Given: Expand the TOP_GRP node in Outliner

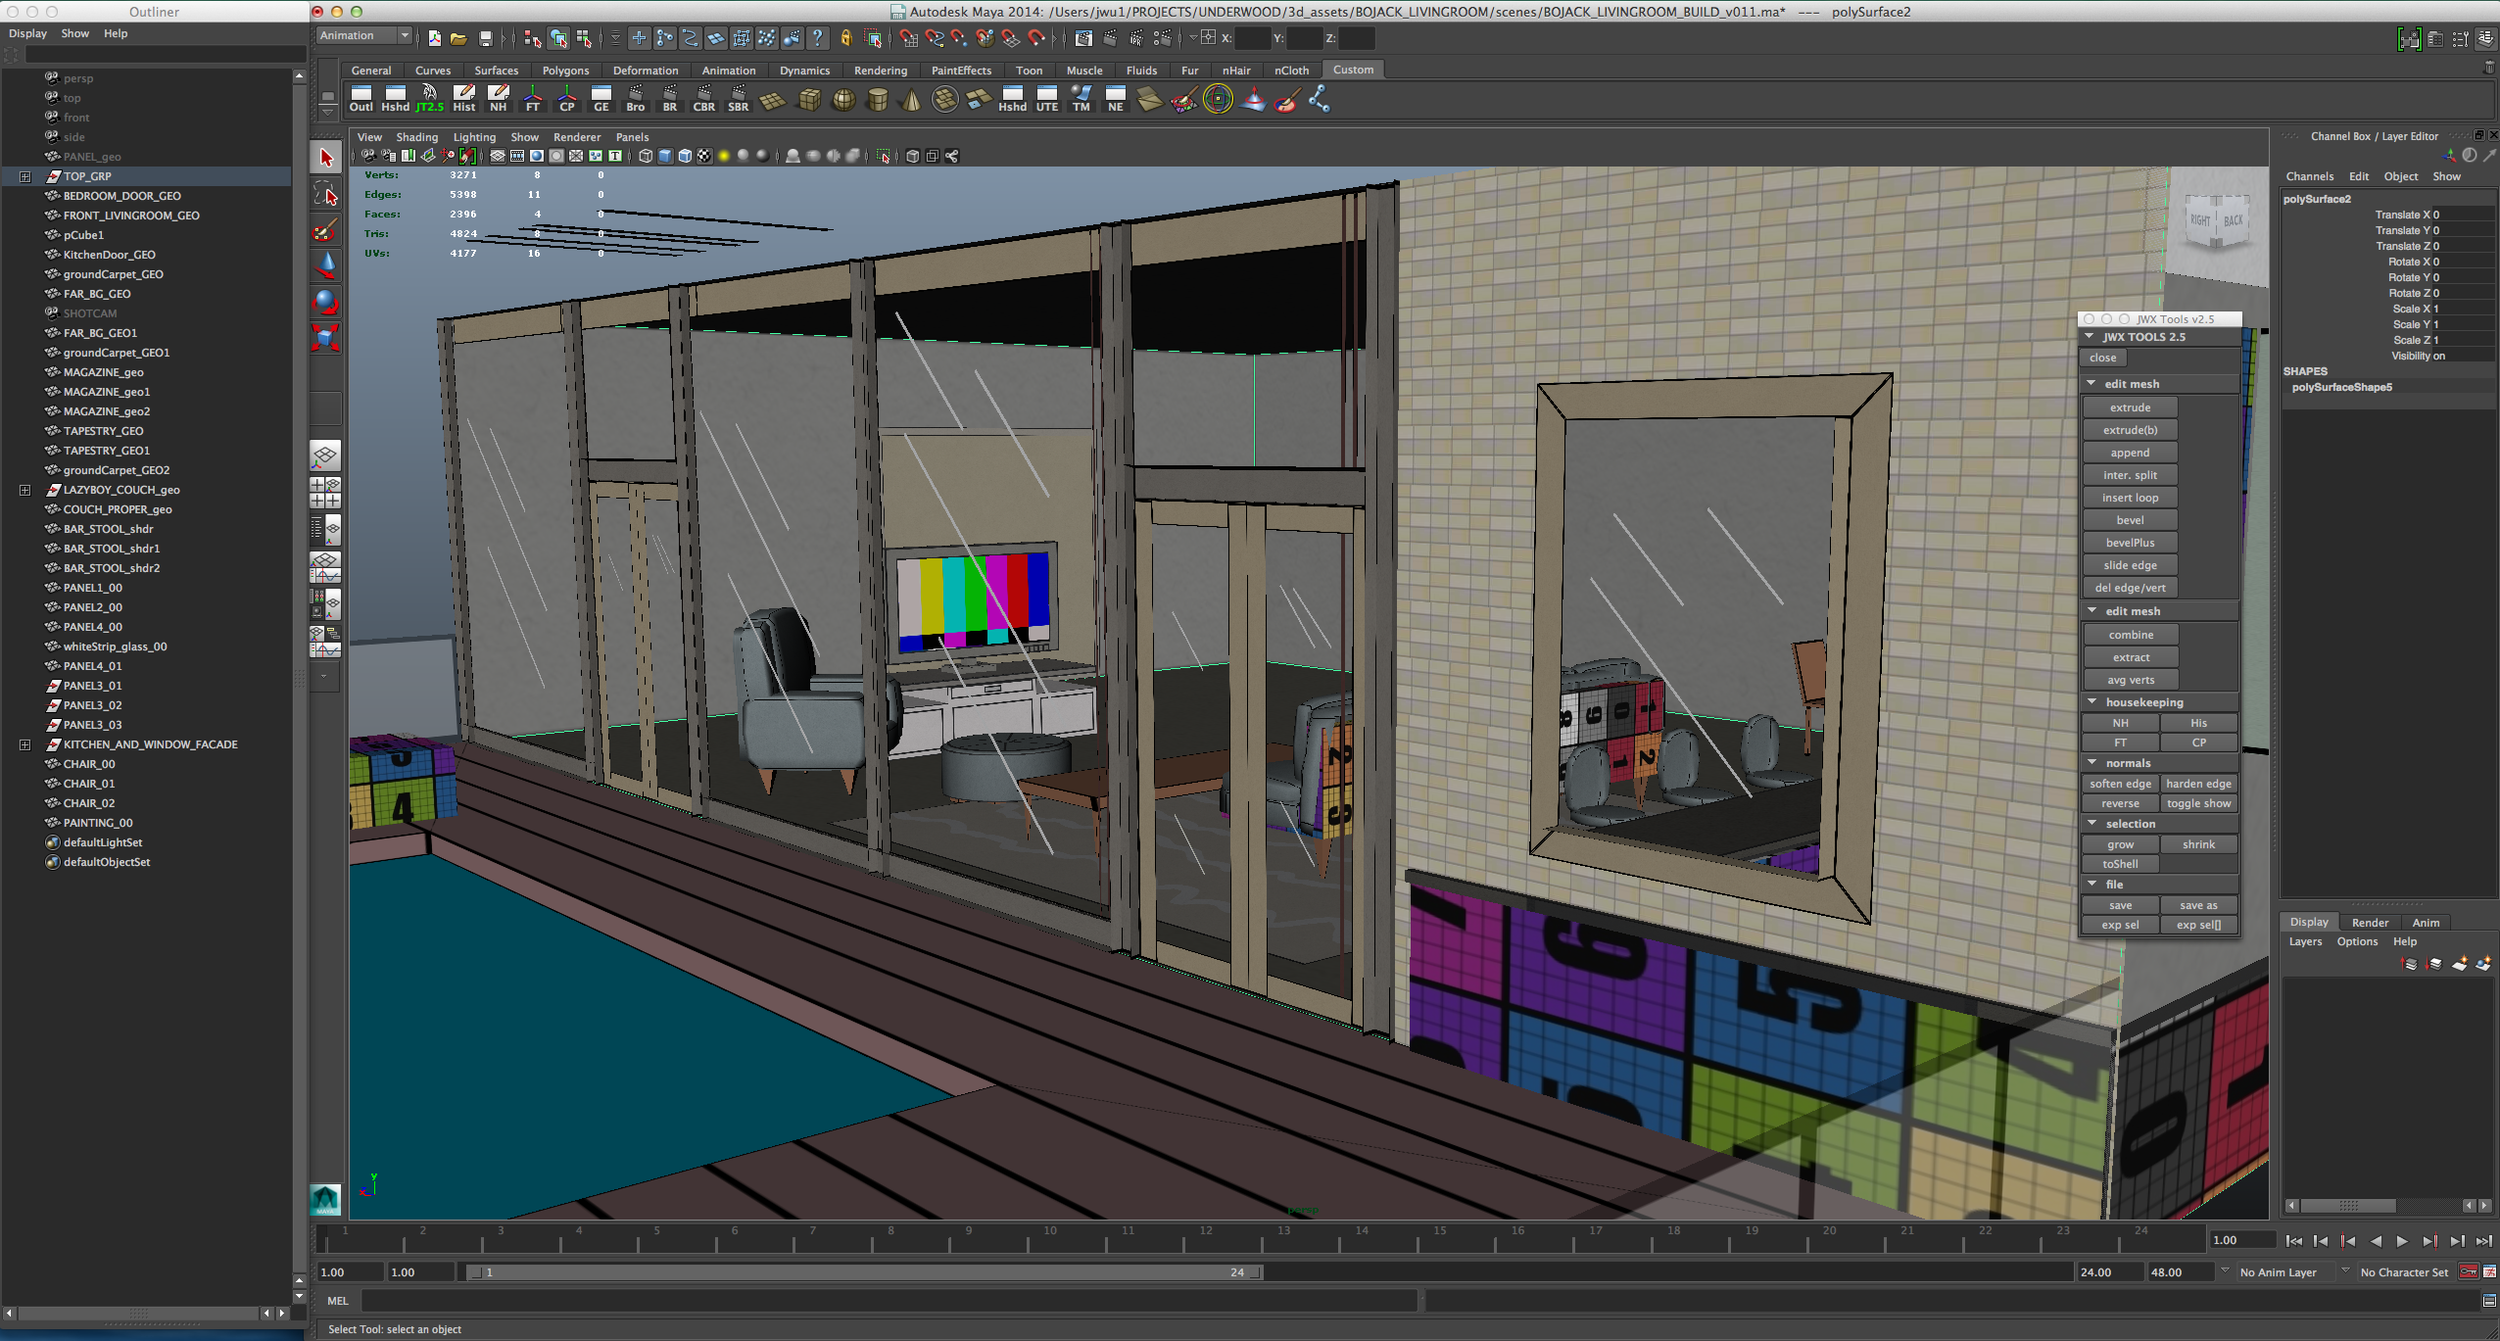Looking at the screenshot, I should 25,176.
